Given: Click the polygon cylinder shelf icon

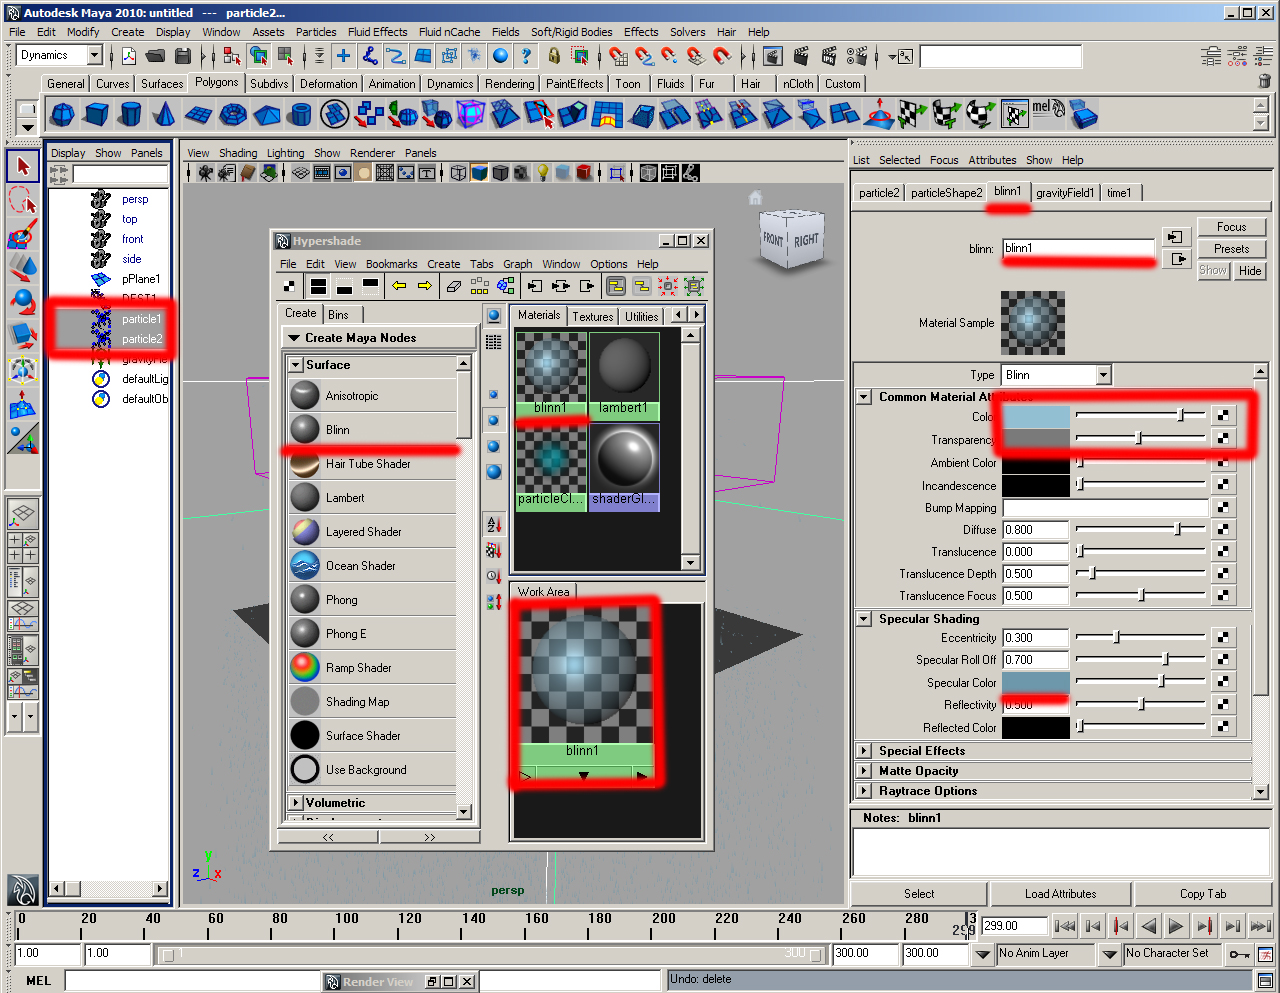Looking at the screenshot, I should (x=130, y=115).
